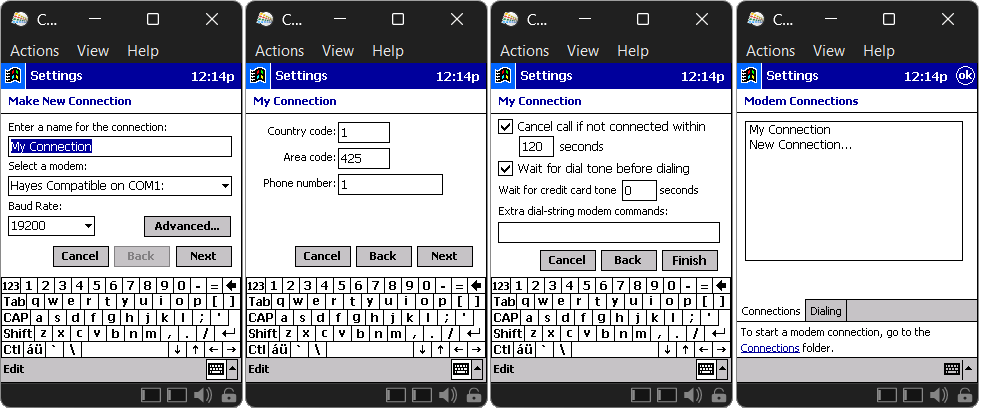This screenshot has height=411, width=981.
Task: Switch to the Dialing tab
Action: [825, 311]
